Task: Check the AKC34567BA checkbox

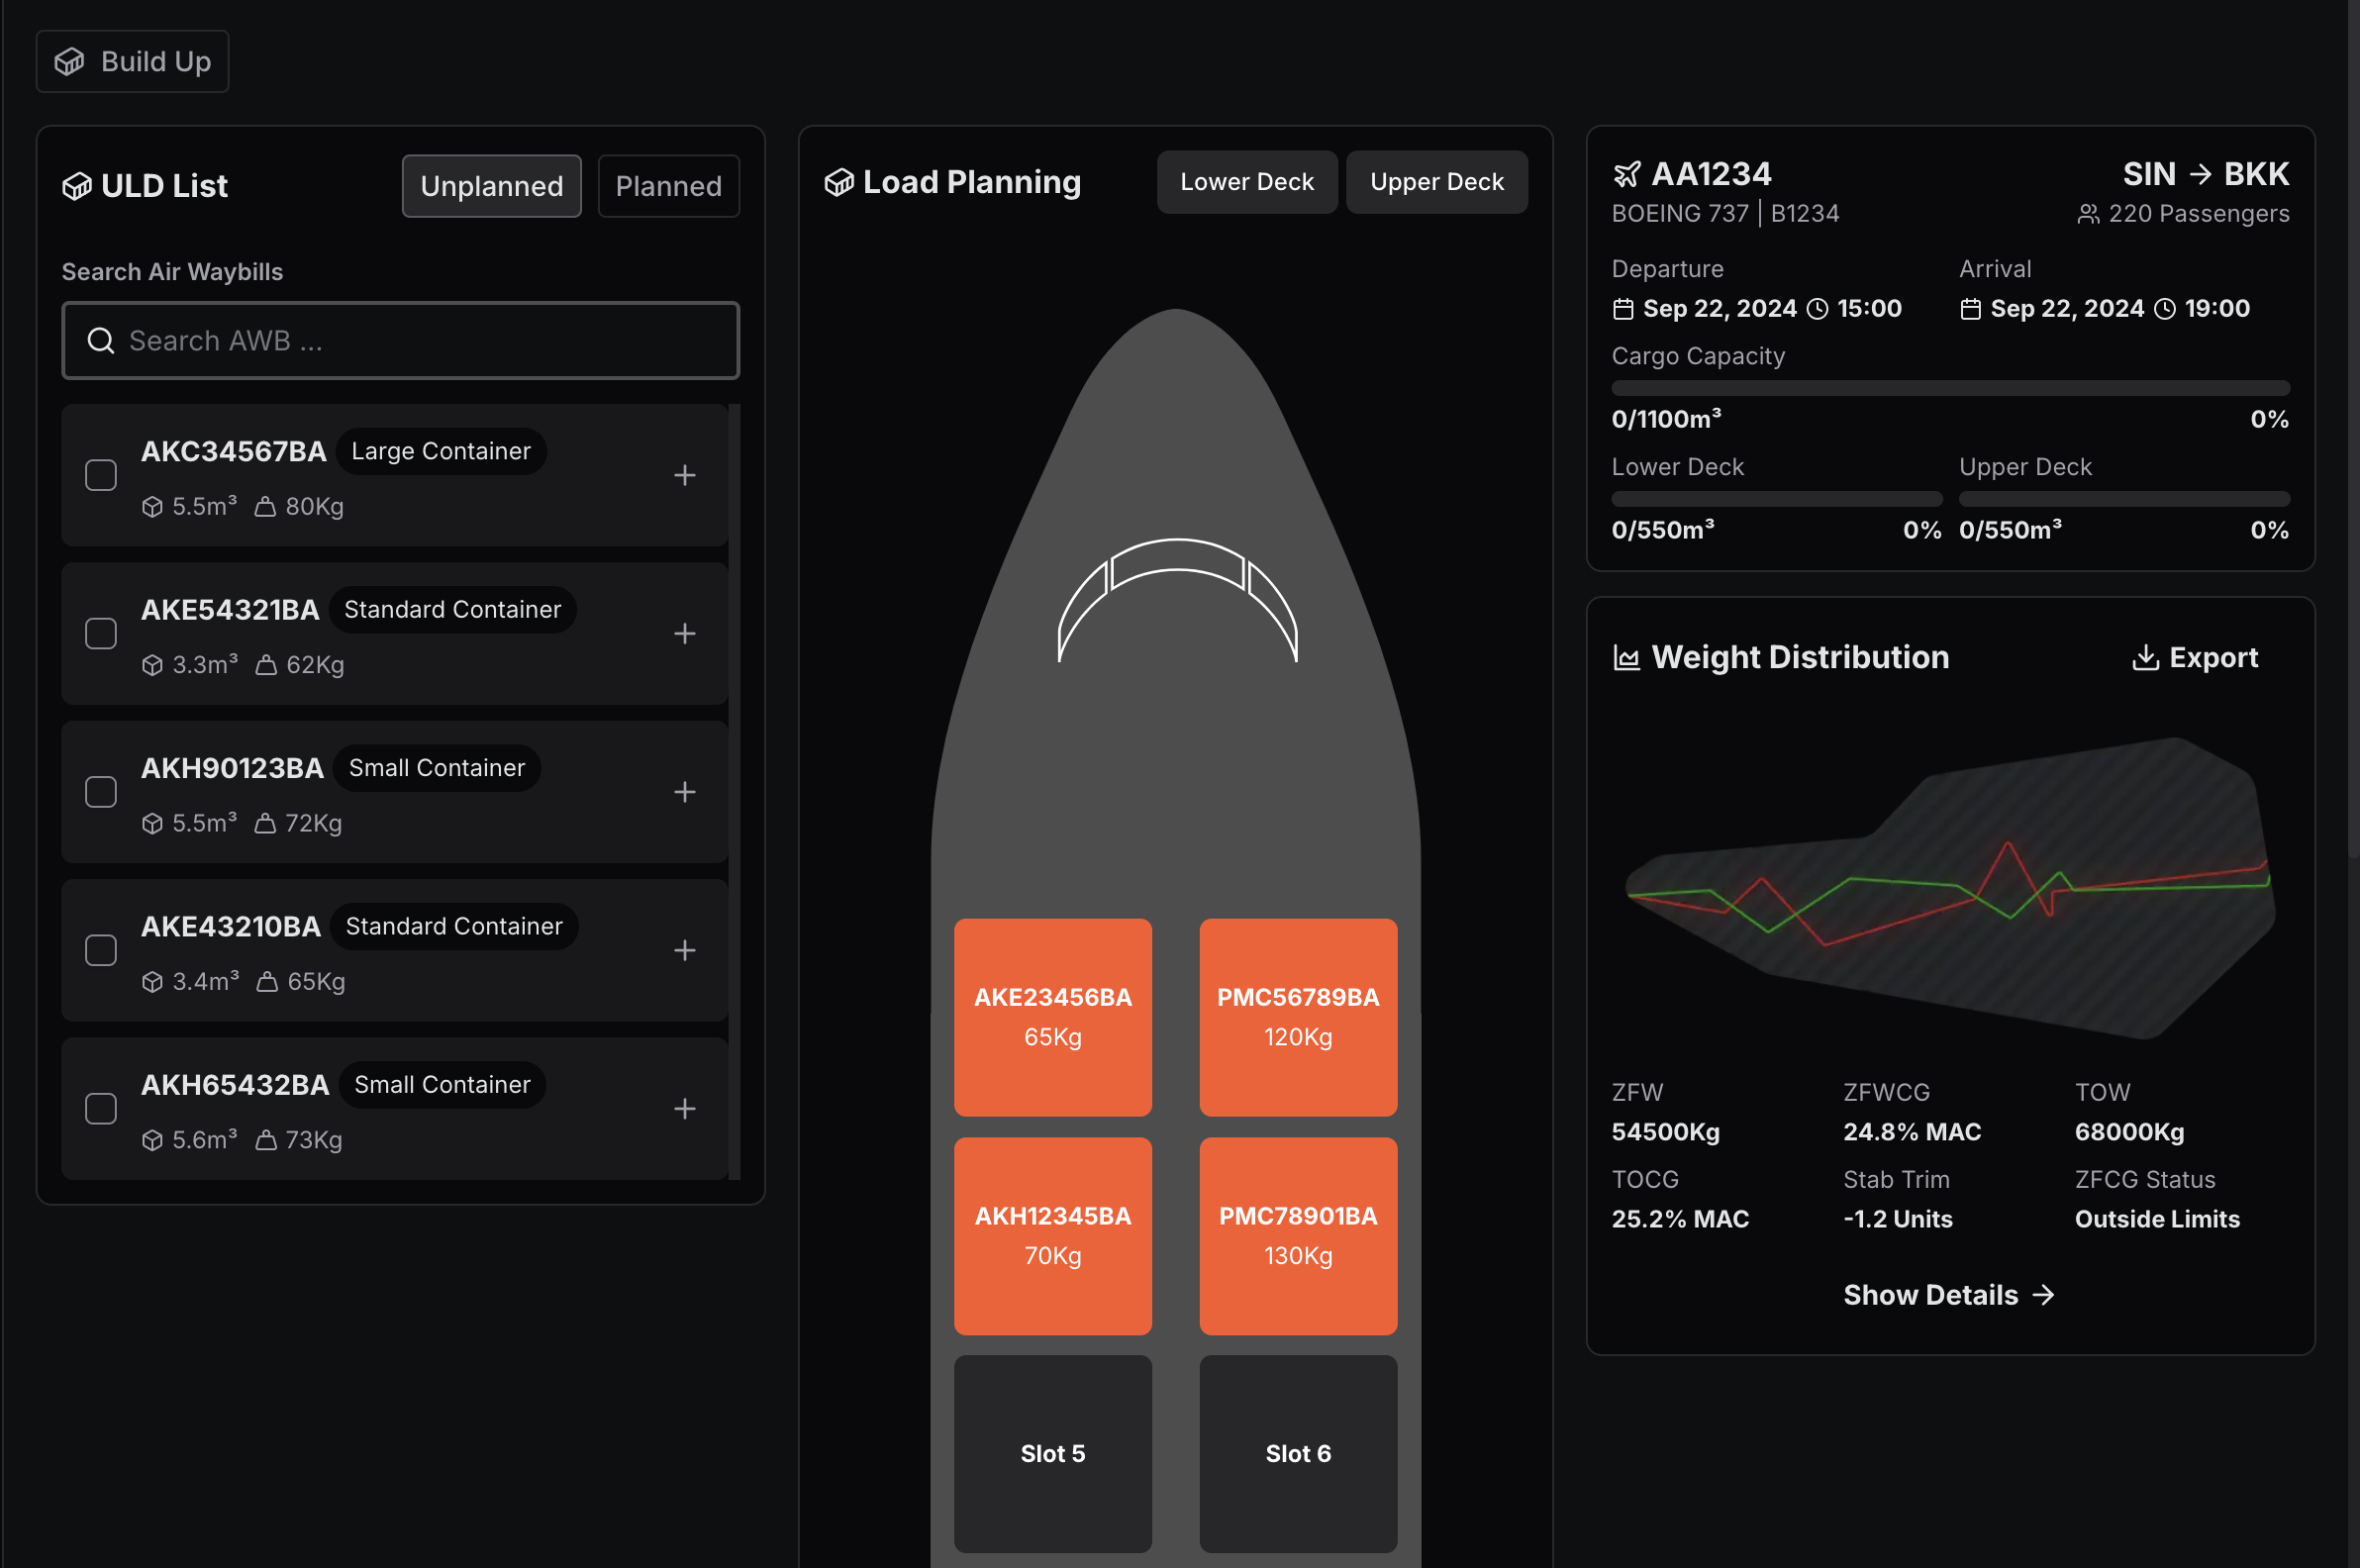Action: pyautogui.click(x=101, y=475)
